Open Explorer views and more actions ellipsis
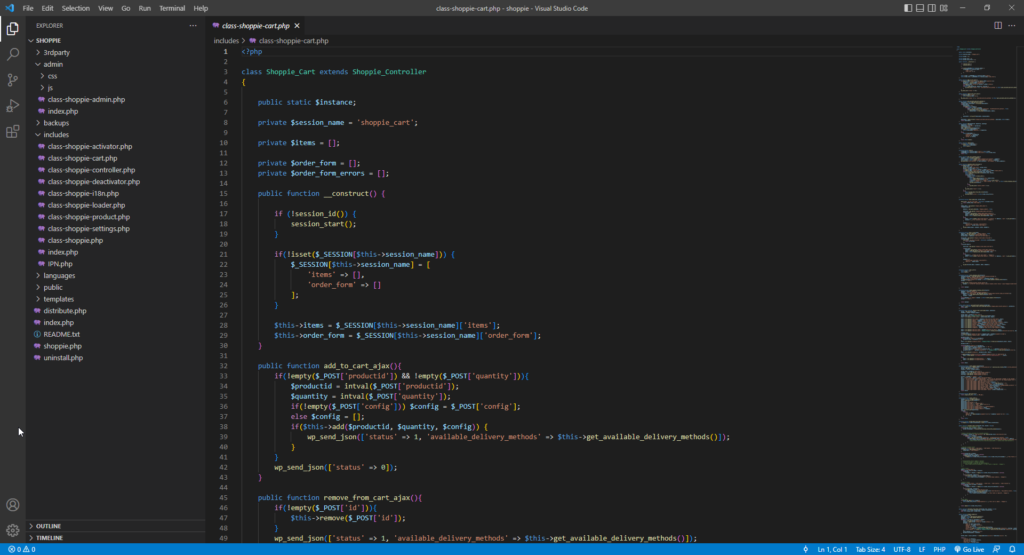 click(193, 25)
